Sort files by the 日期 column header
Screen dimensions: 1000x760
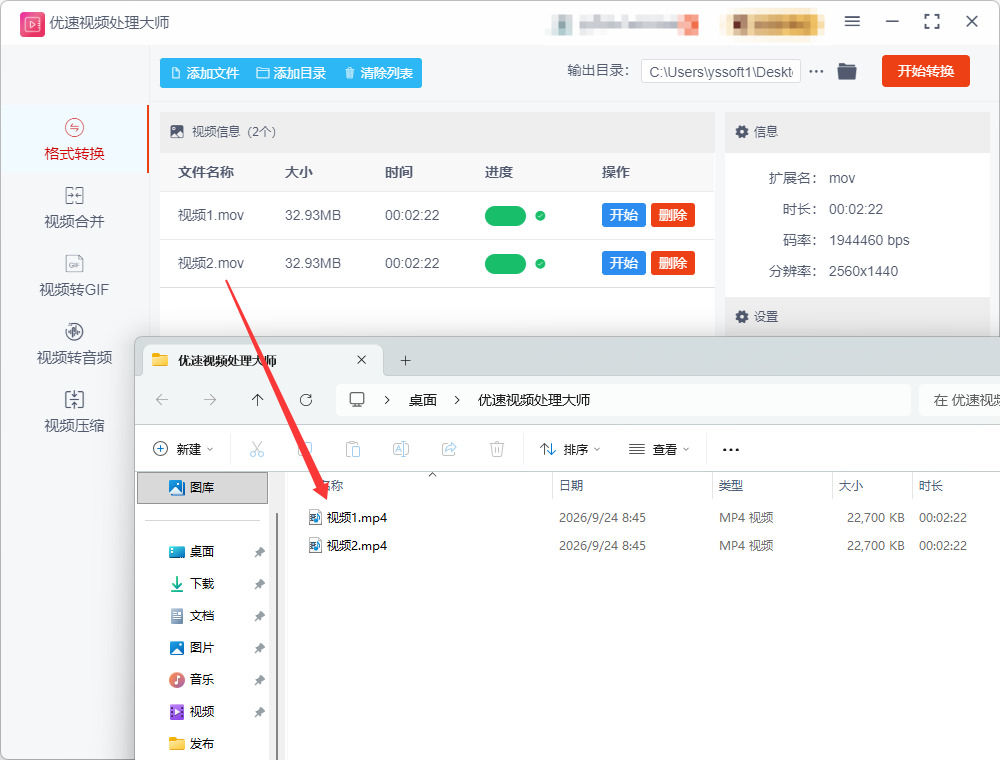[x=571, y=486]
